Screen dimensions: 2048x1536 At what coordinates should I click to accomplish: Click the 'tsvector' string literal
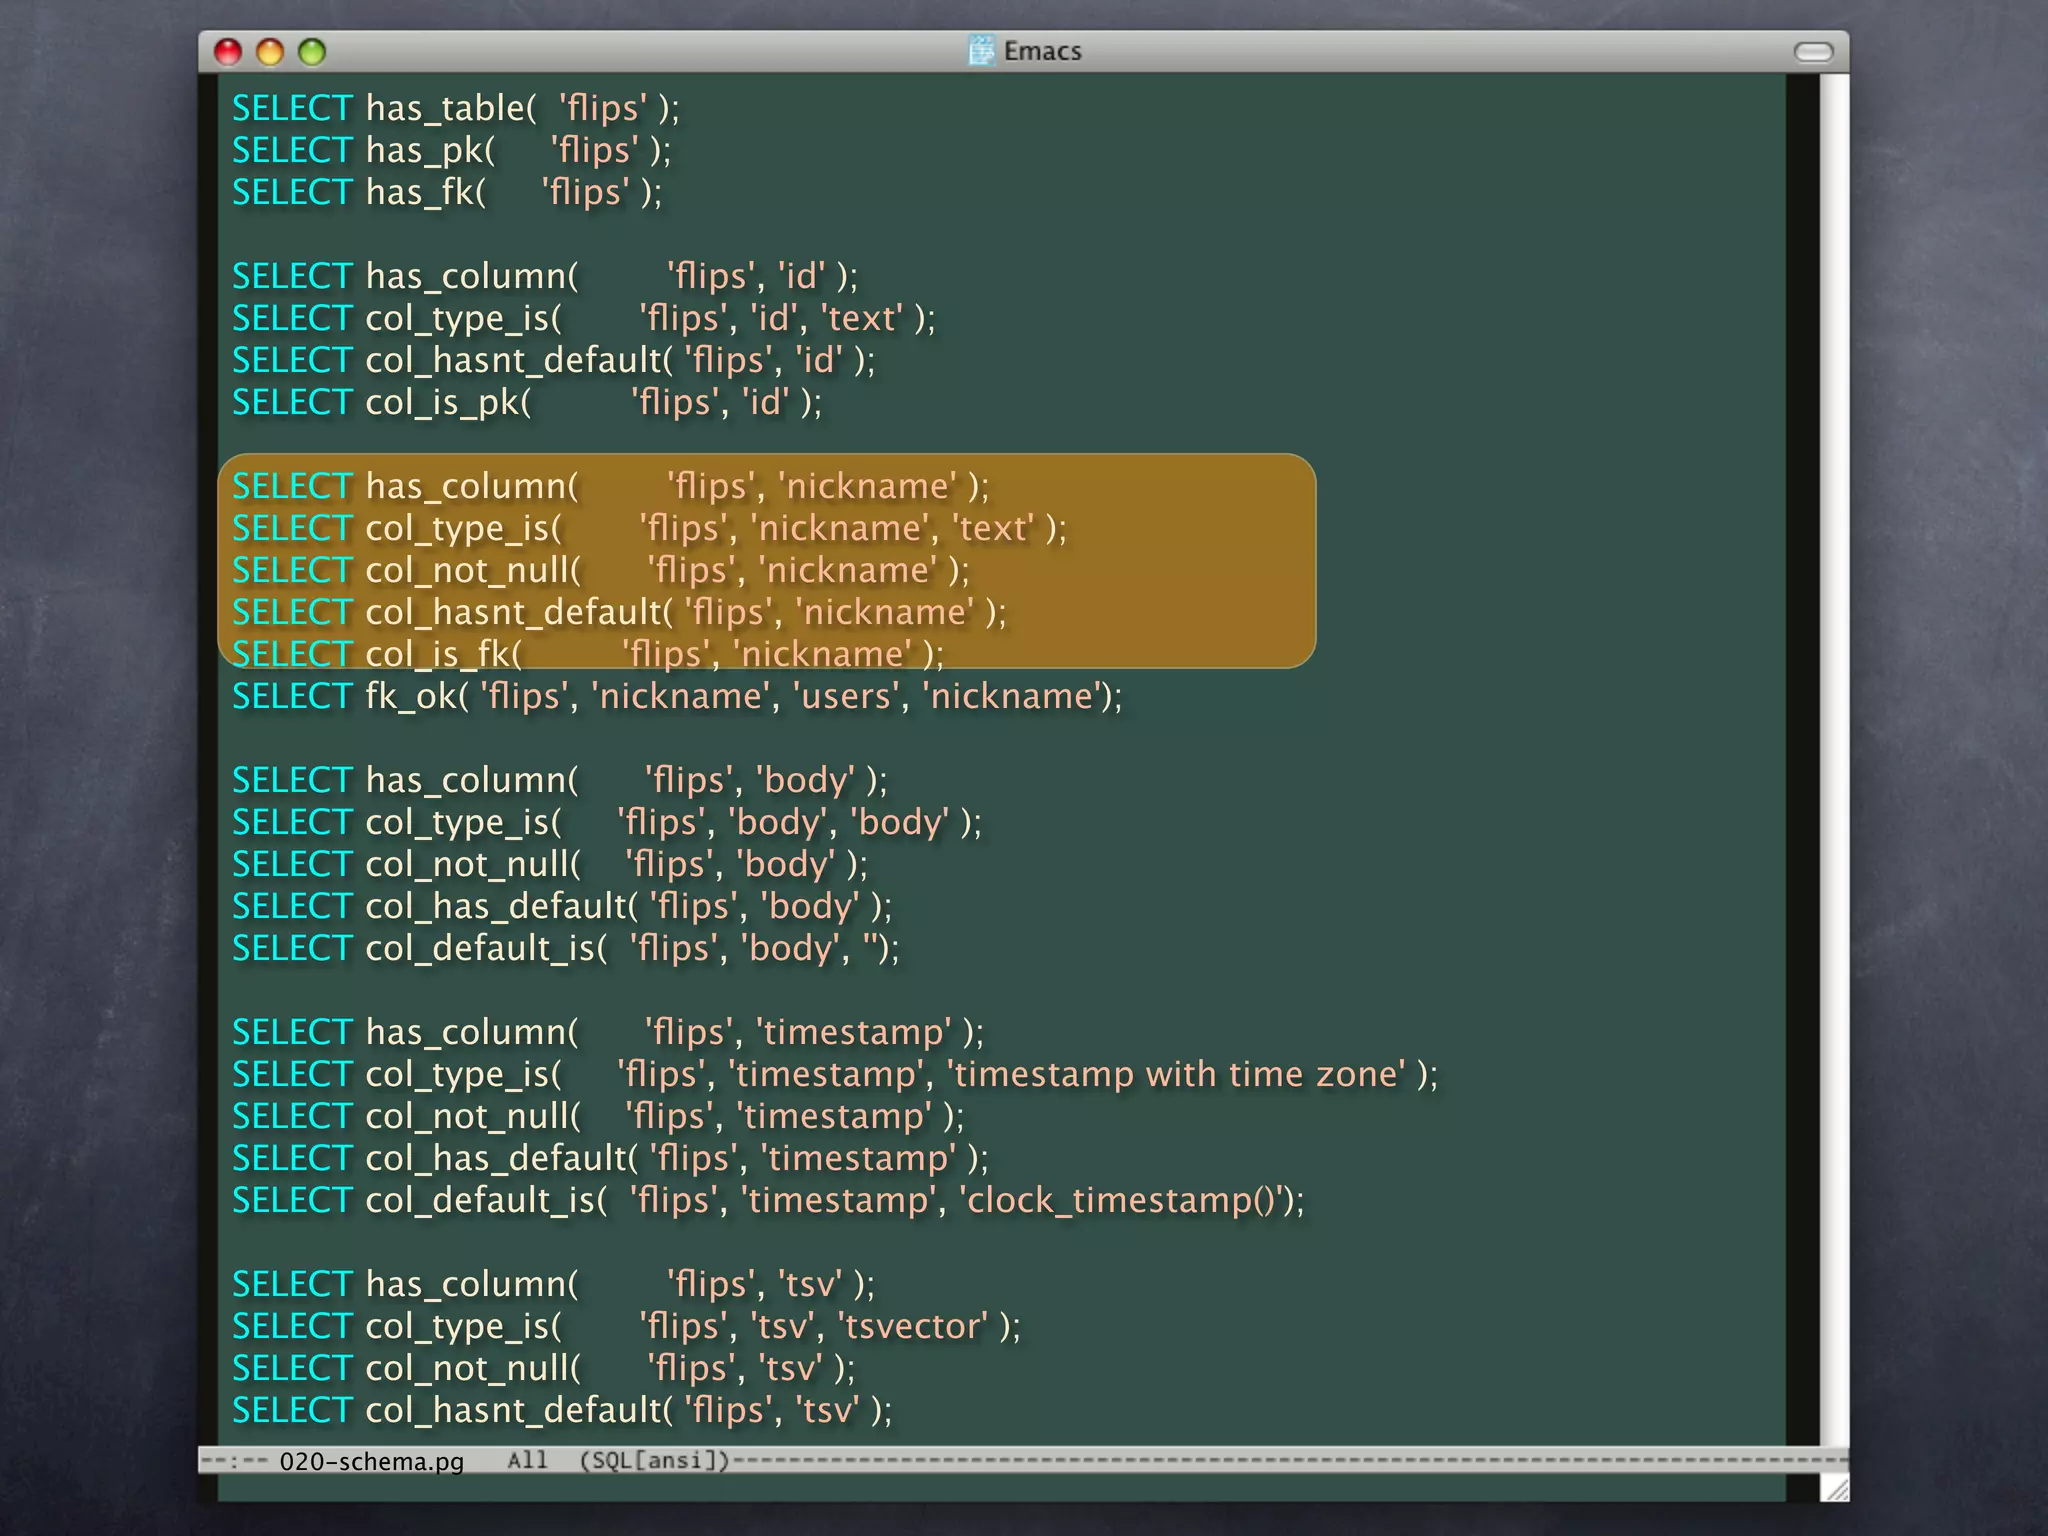pos(913,1326)
